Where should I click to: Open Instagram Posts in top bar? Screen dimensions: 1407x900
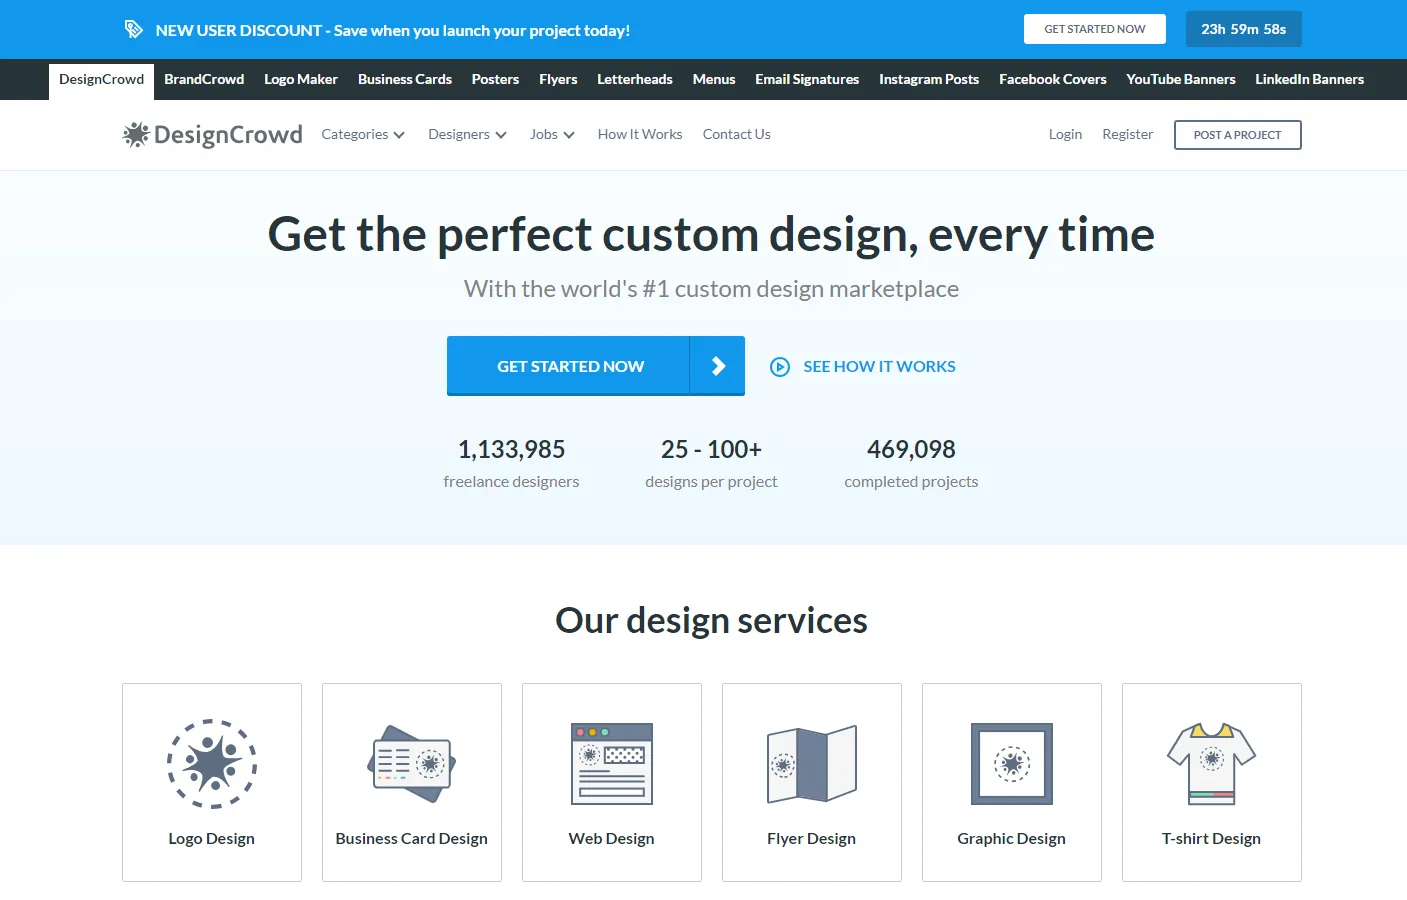[929, 80]
